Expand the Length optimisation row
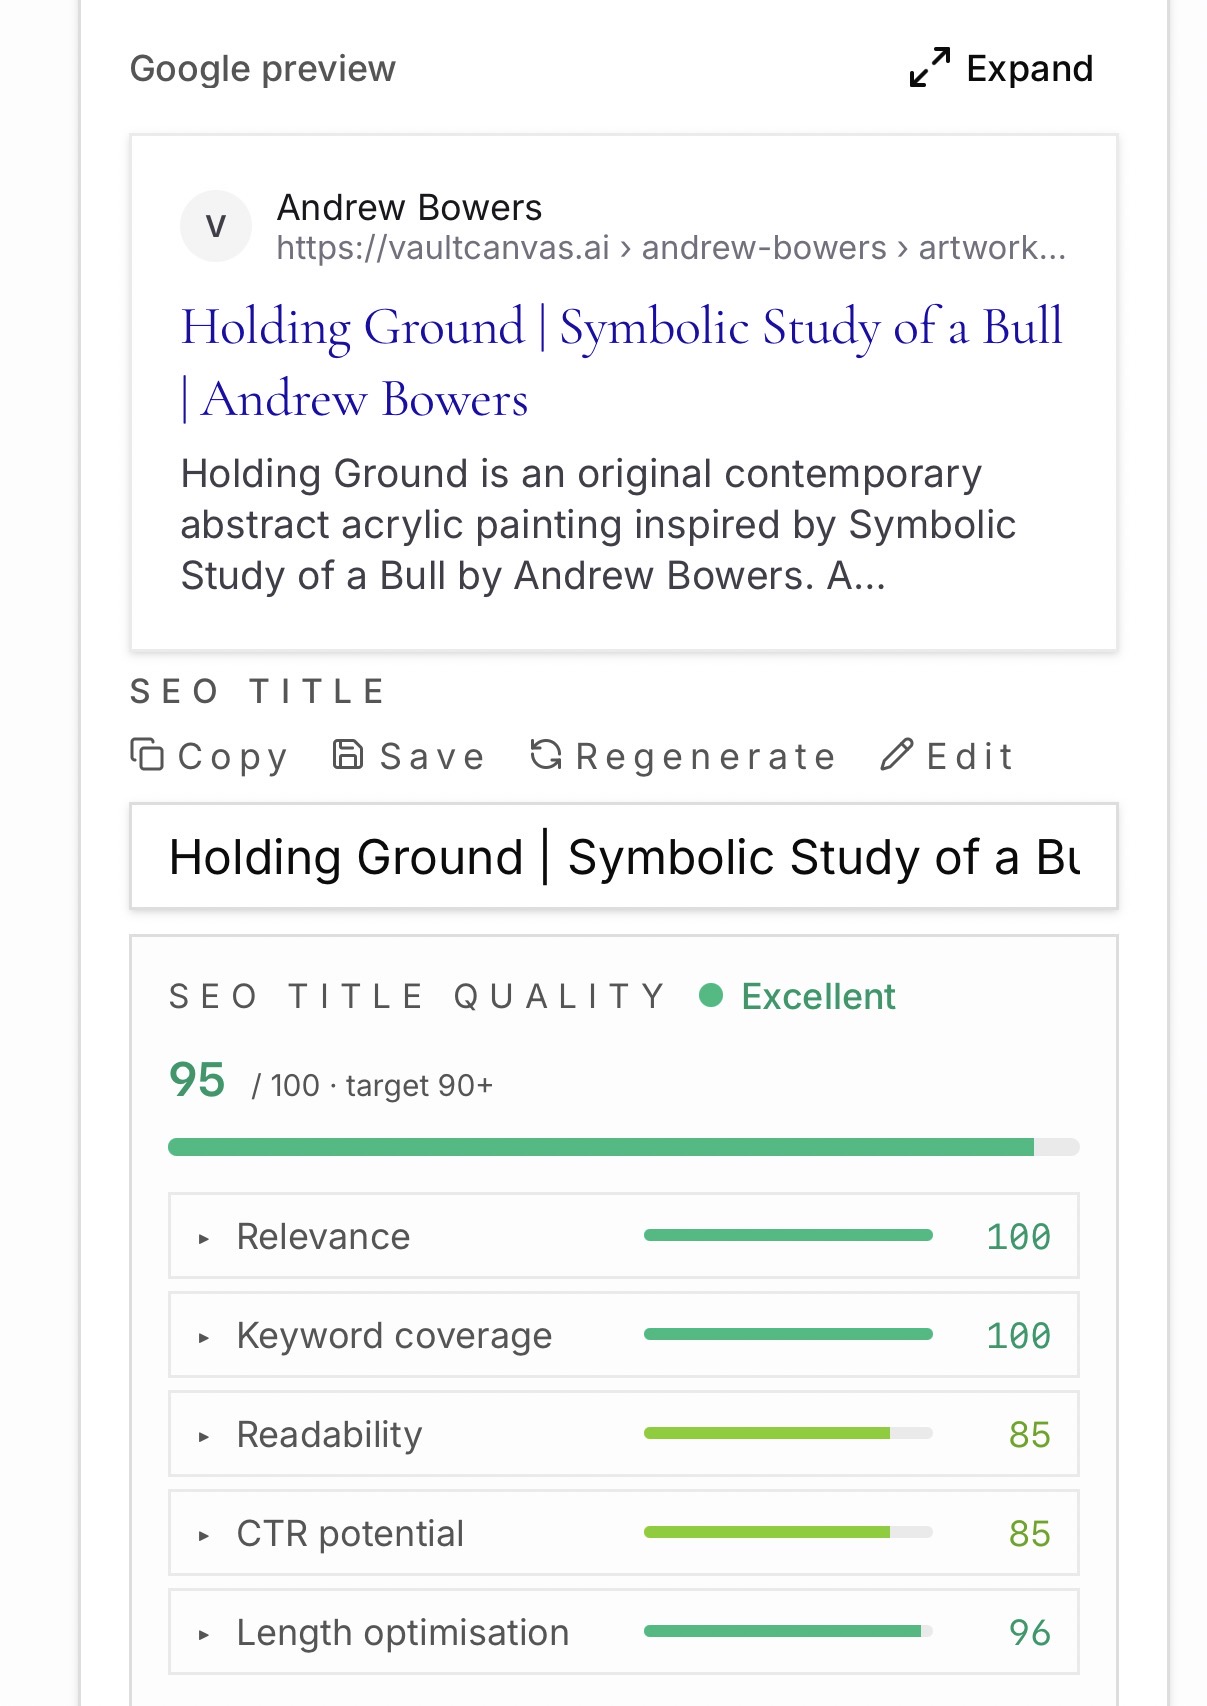The width and height of the screenshot is (1207, 1706). pyautogui.click(x=624, y=1632)
